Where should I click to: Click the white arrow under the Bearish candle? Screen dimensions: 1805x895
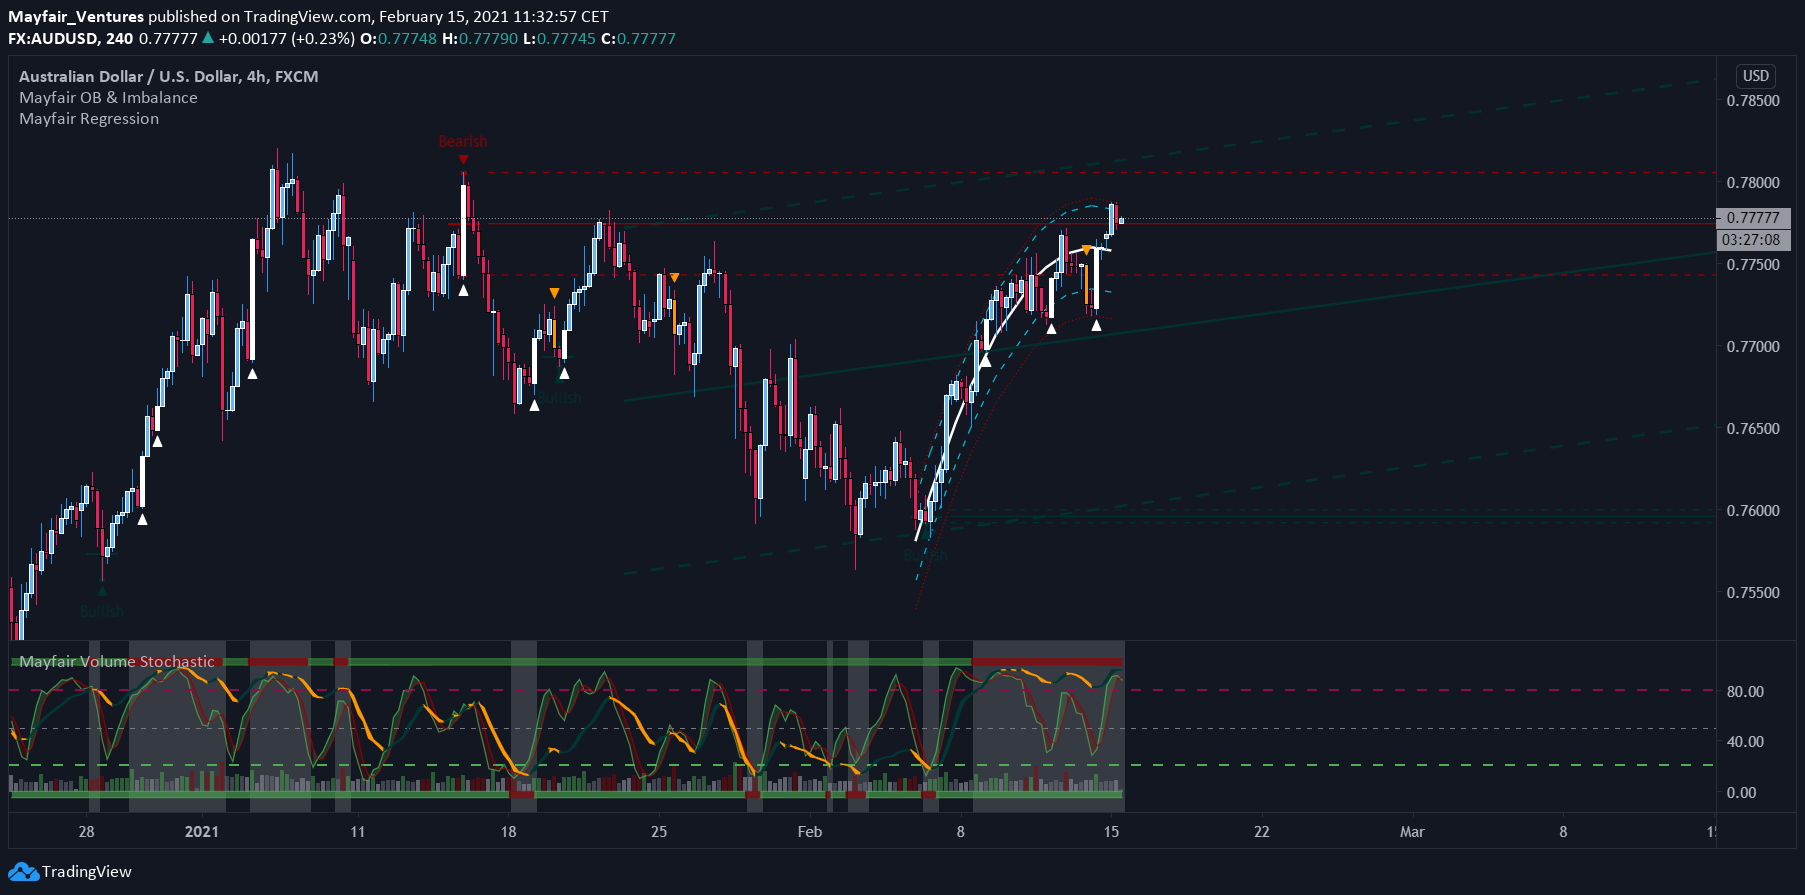pyautogui.click(x=463, y=291)
